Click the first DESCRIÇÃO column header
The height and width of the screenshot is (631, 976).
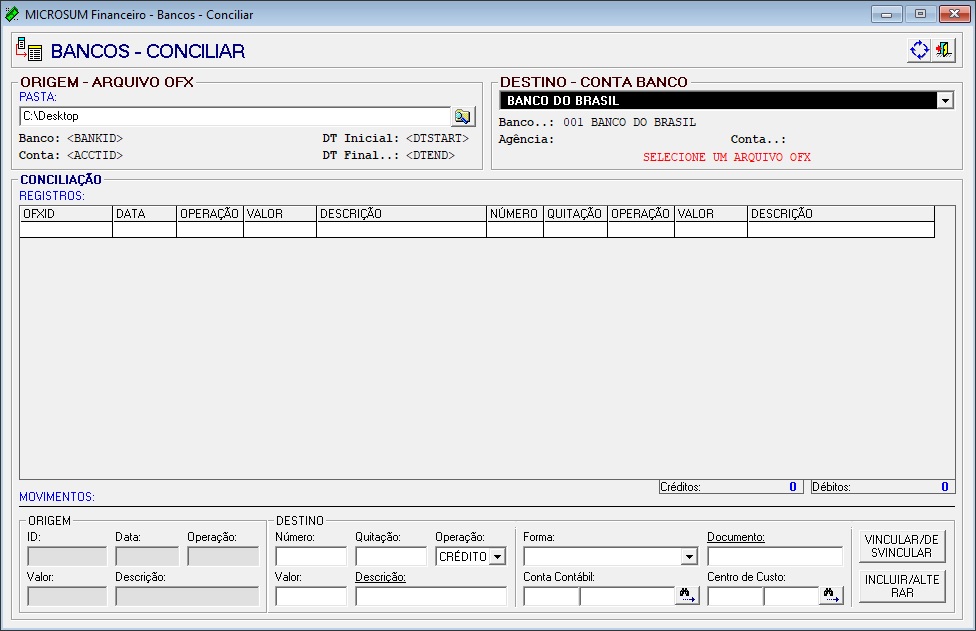click(401, 213)
